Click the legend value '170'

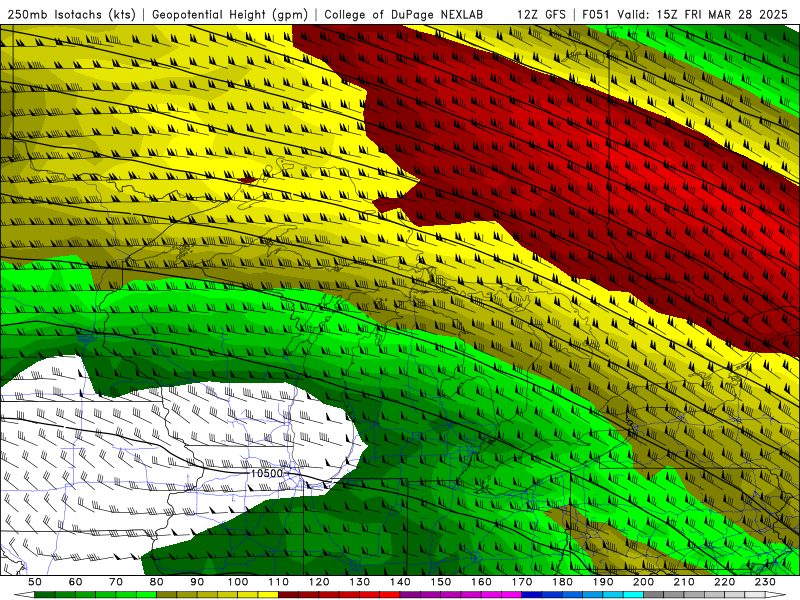pos(522,582)
